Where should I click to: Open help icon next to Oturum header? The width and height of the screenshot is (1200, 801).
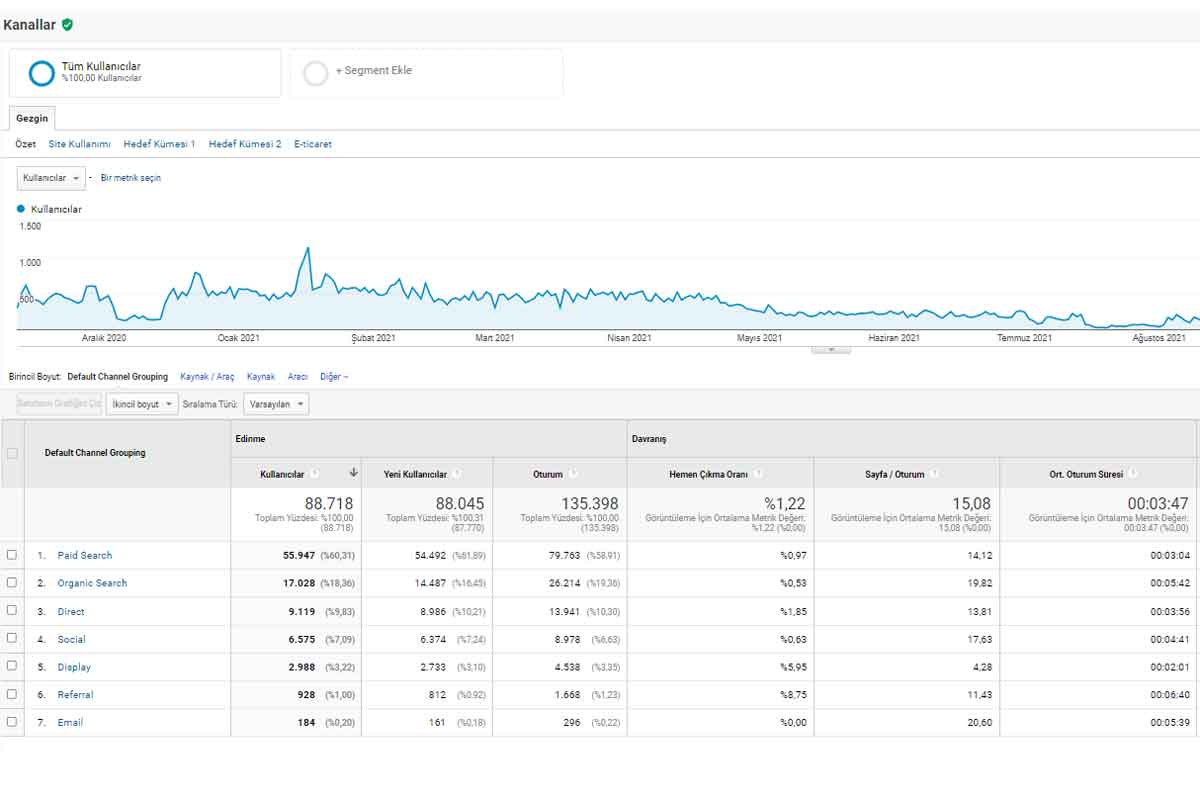coord(573,474)
